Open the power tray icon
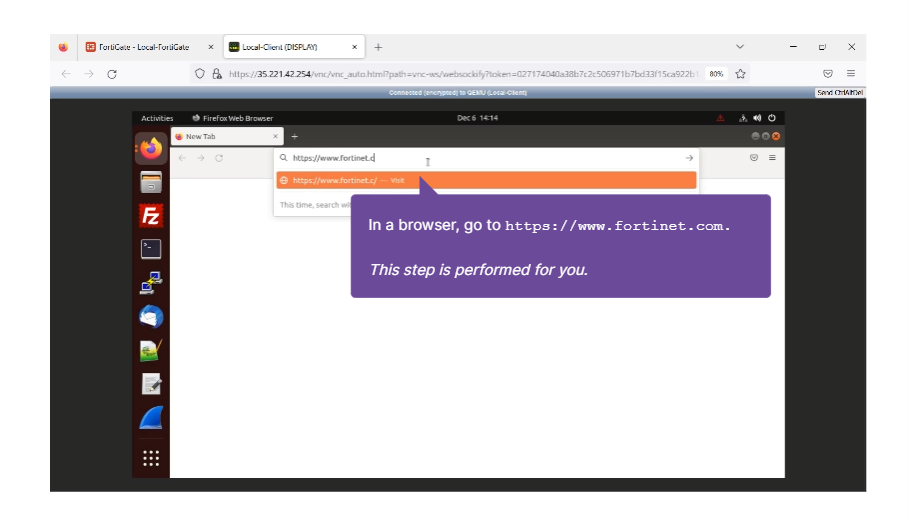This screenshot has height=525, width=908. click(x=772, y=118)
